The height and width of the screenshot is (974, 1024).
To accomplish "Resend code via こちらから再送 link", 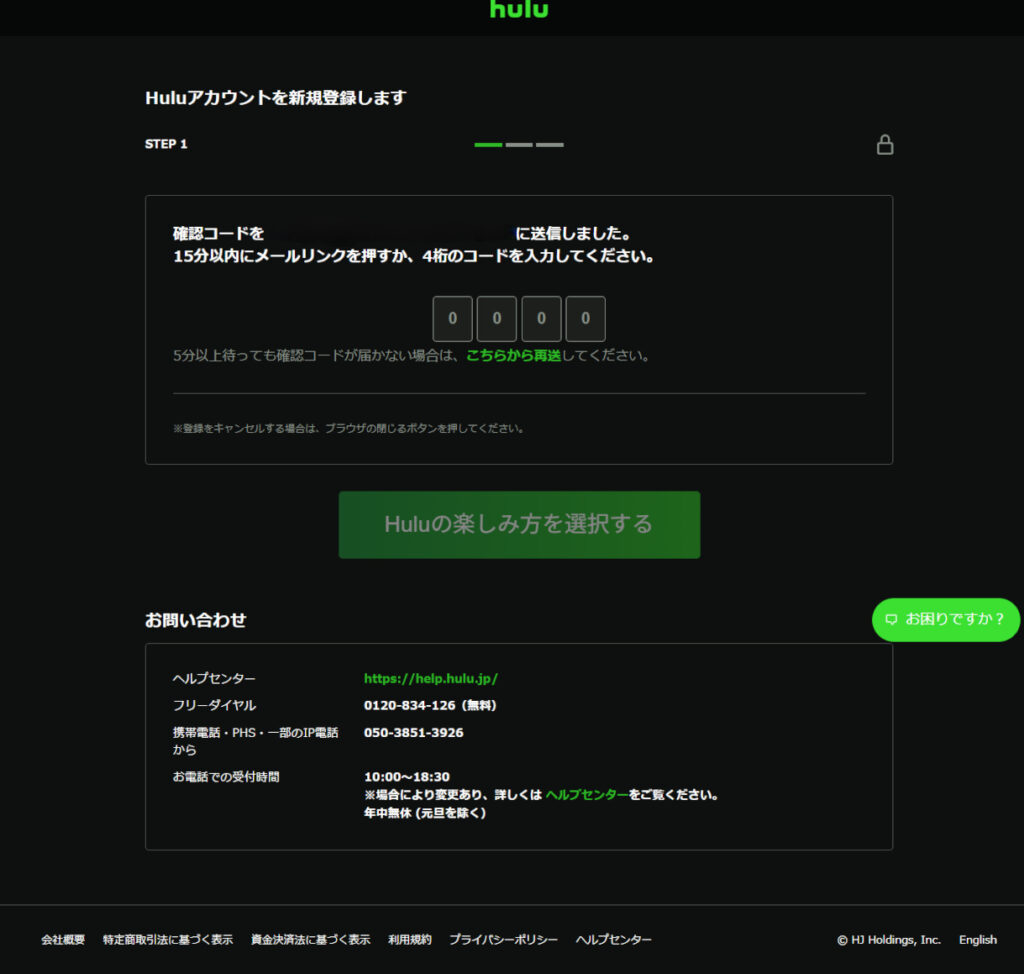I will [513, 355].
